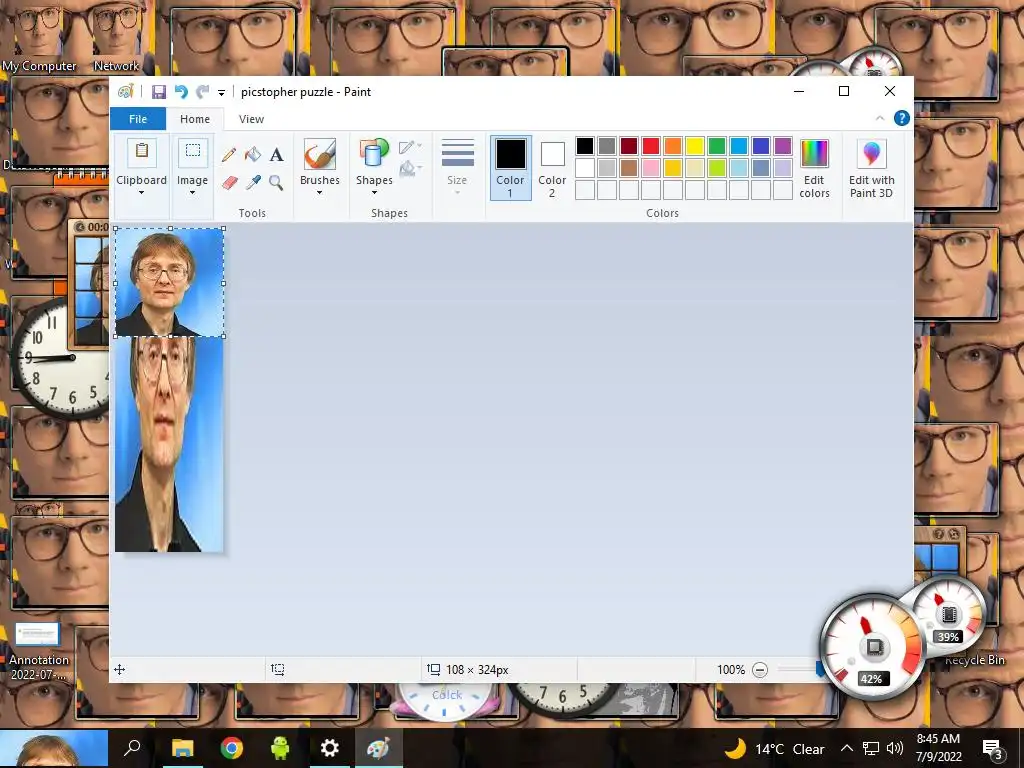Viewport: 1024px width, 768px height.
Task: Open Customize Quick Access Toolbar dropdown
Action: (x=221, y=93)
